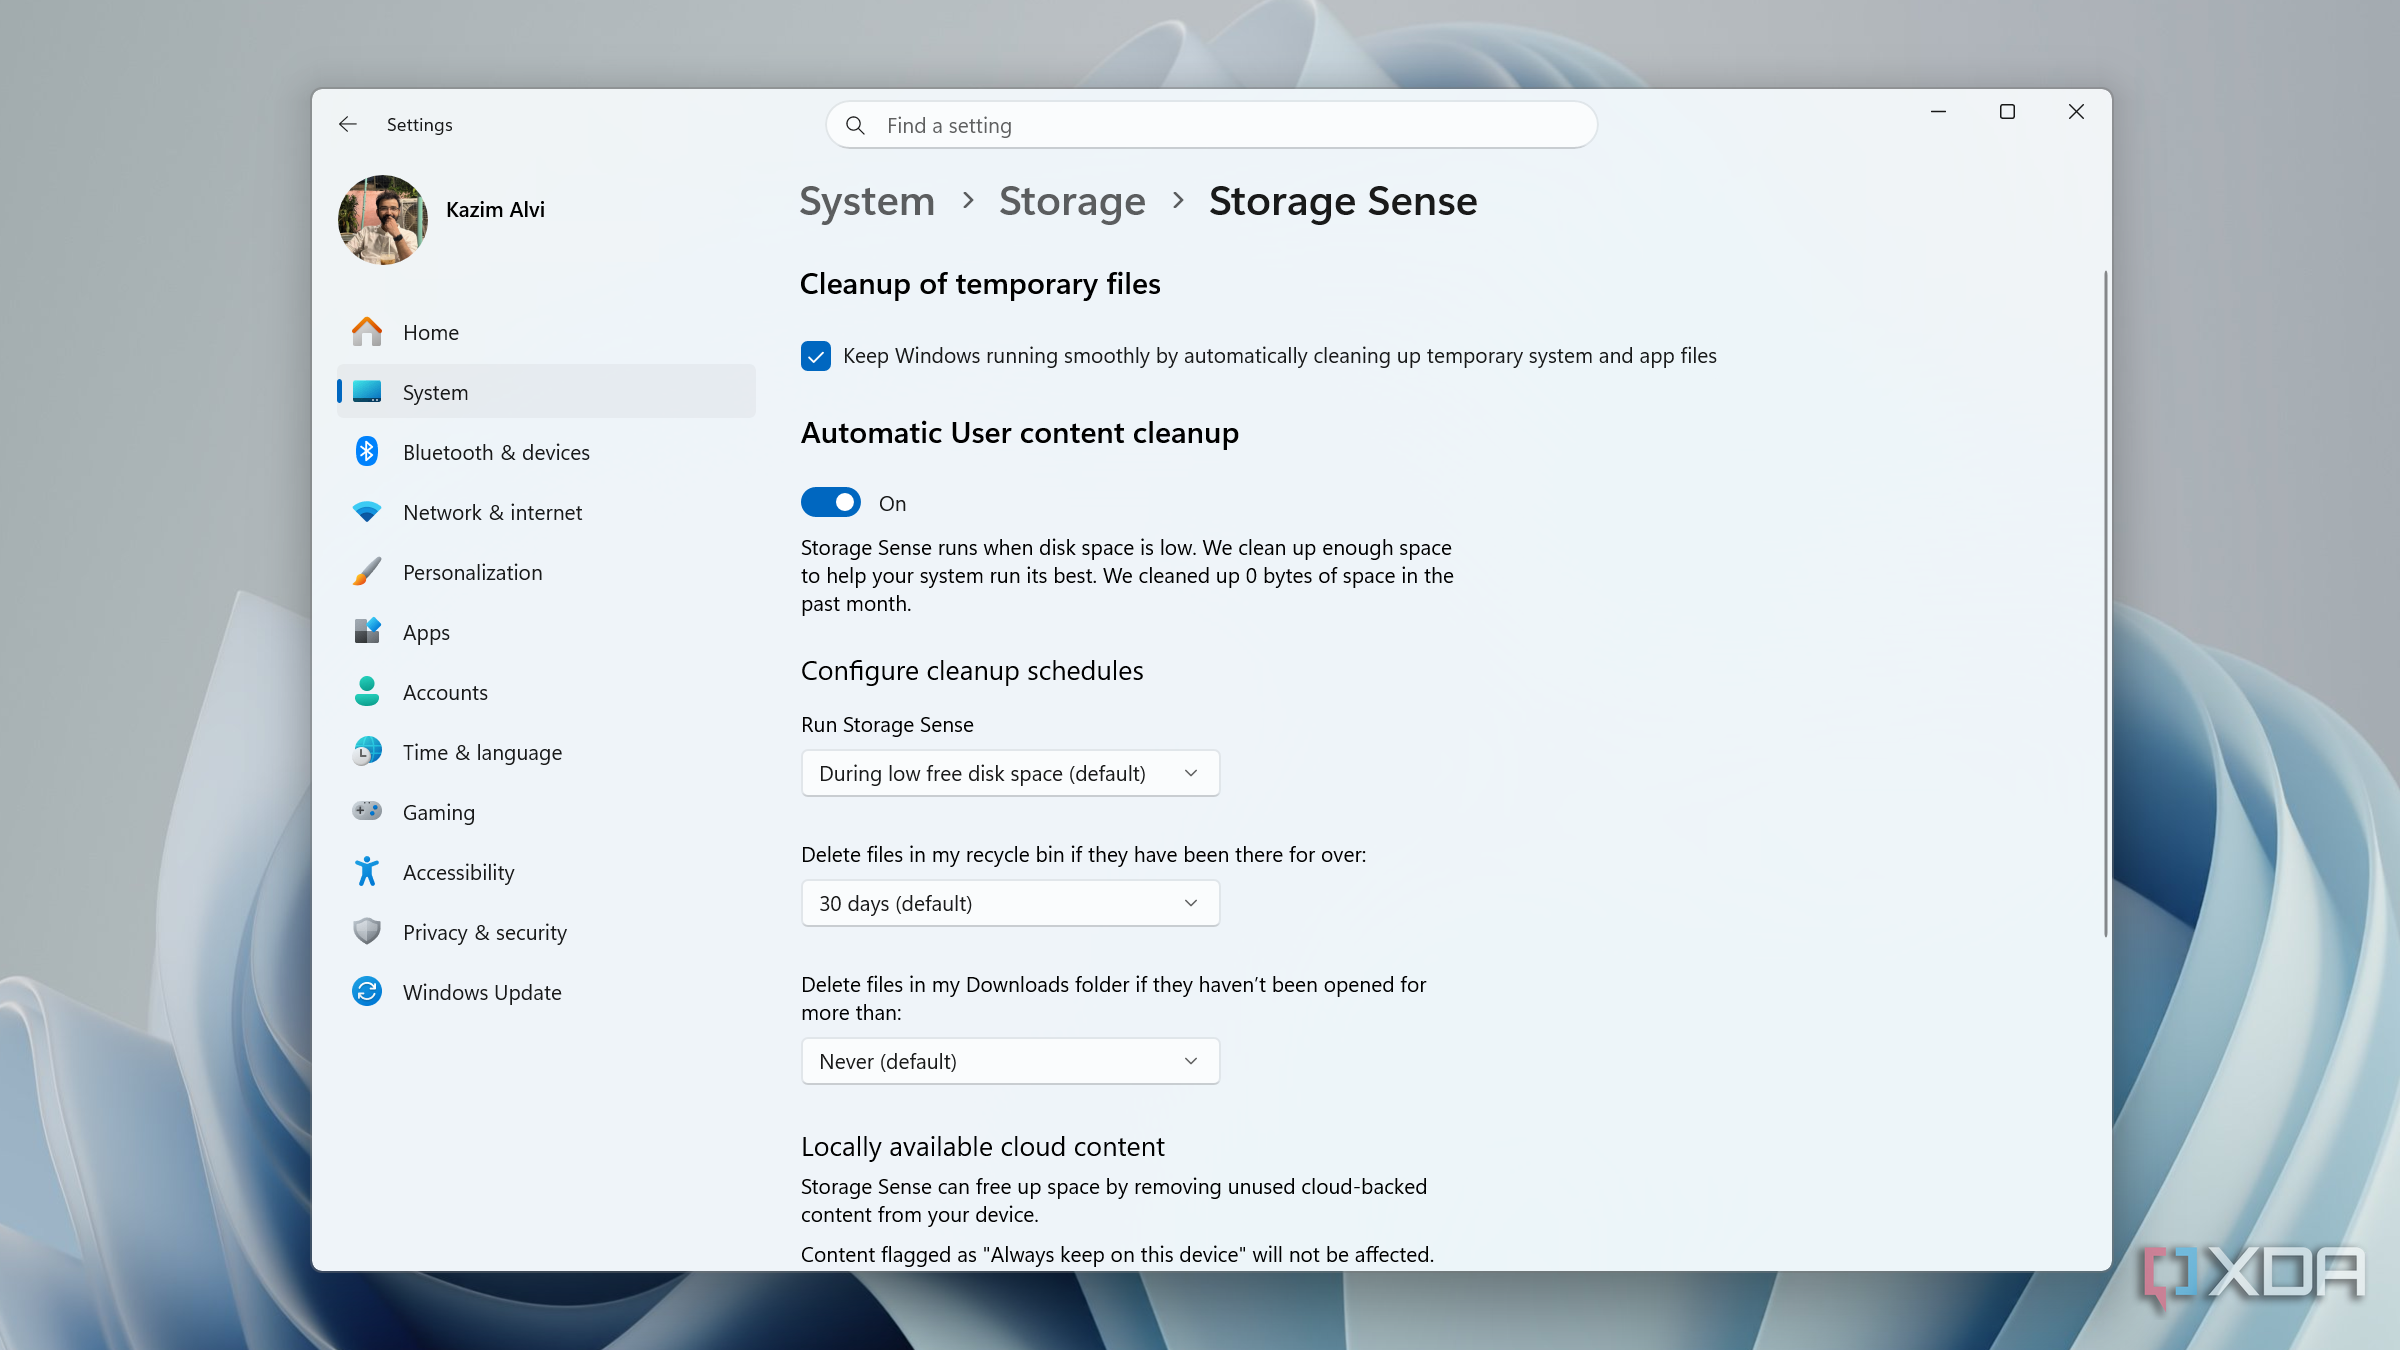The image size is (2400, 1350).
Task: Click the Bluetooth icon in sidebar
Action: tap(367, 452)
